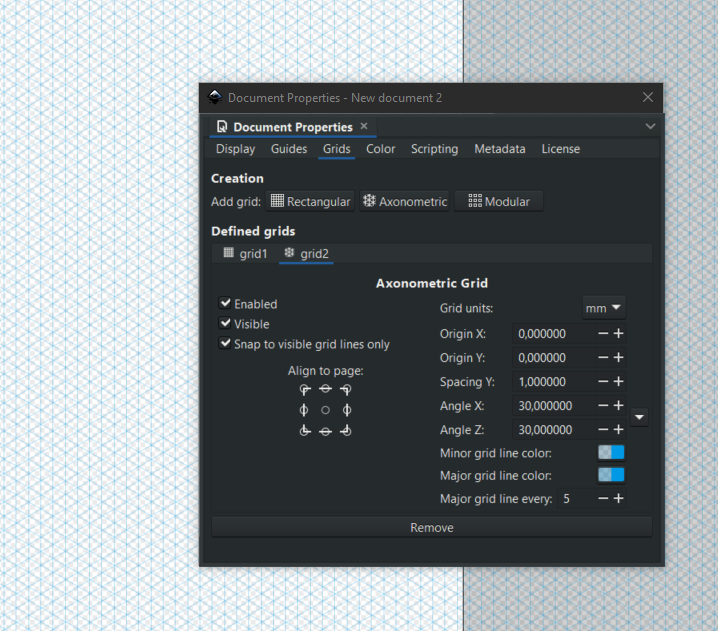
Task: Align grid to bottom-right page corner
Action: click(x=346, y=430)
